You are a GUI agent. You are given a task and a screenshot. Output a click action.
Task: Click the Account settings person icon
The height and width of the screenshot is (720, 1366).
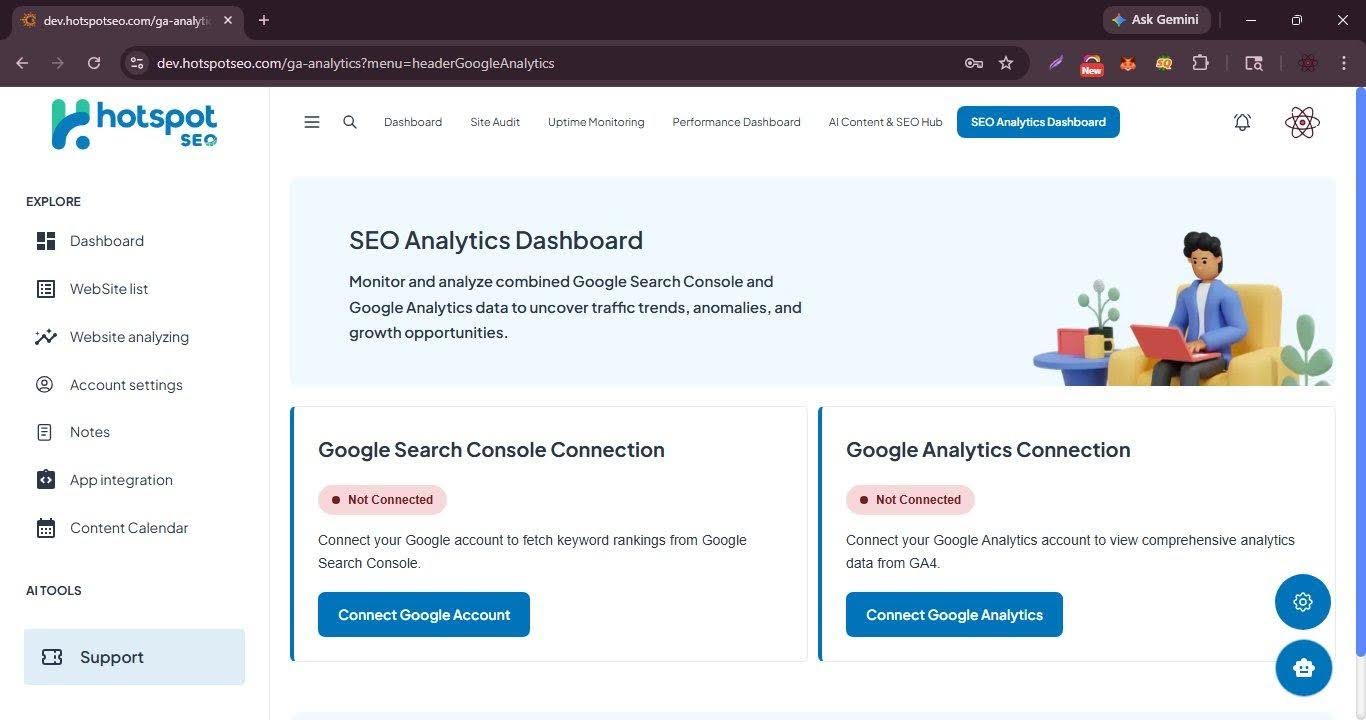point(45,385)
